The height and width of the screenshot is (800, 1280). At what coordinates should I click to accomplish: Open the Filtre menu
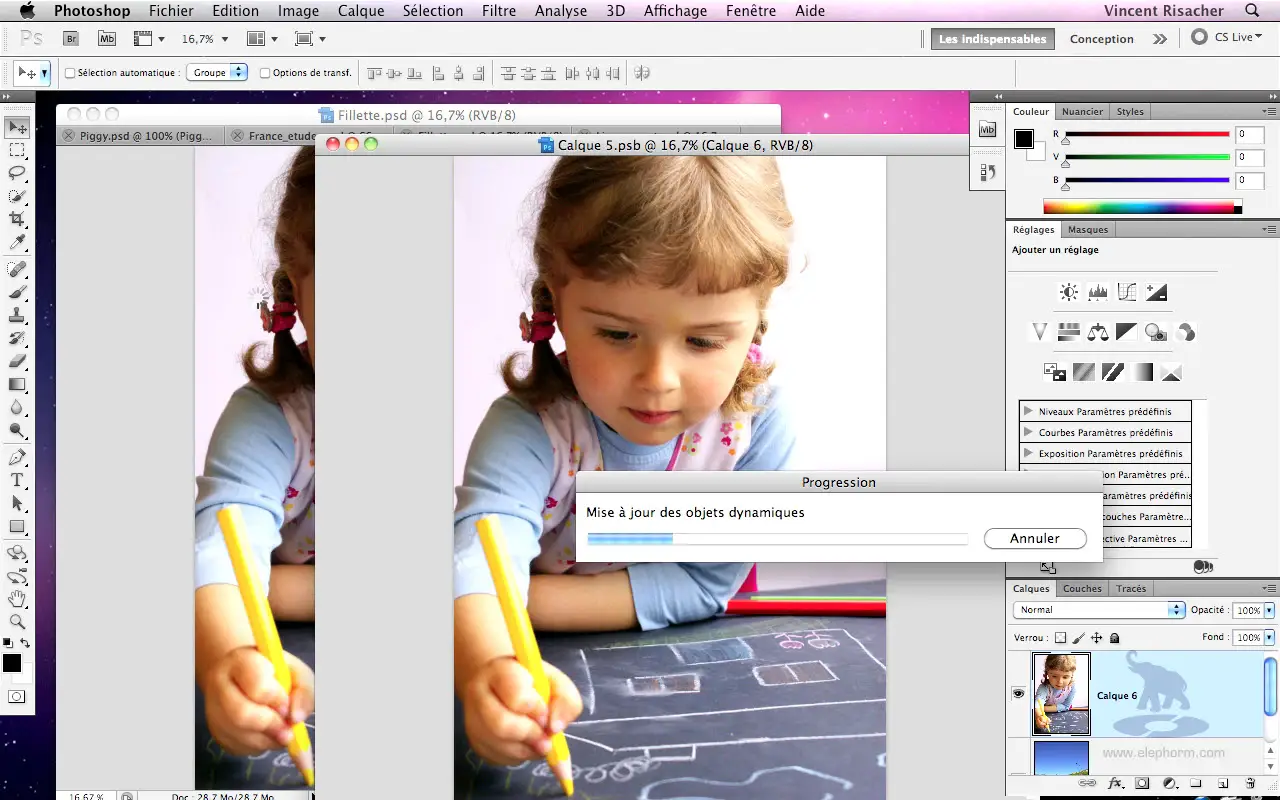pyautogui.click(x=499, y=11)
